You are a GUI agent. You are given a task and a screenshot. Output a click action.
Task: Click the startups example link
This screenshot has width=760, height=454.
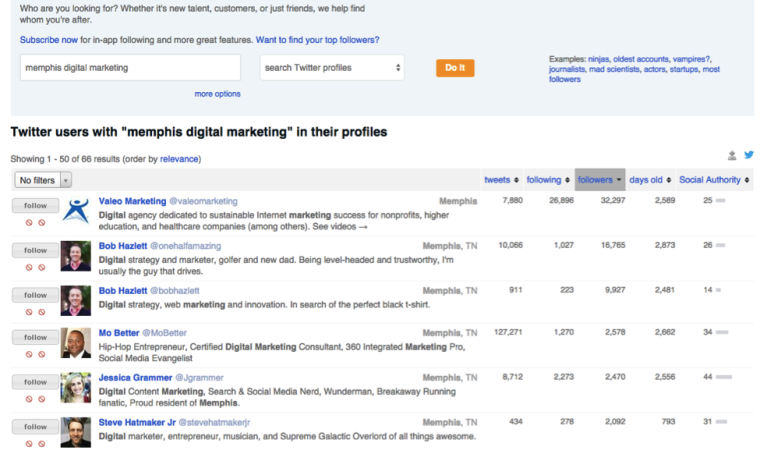coord(684,69)
